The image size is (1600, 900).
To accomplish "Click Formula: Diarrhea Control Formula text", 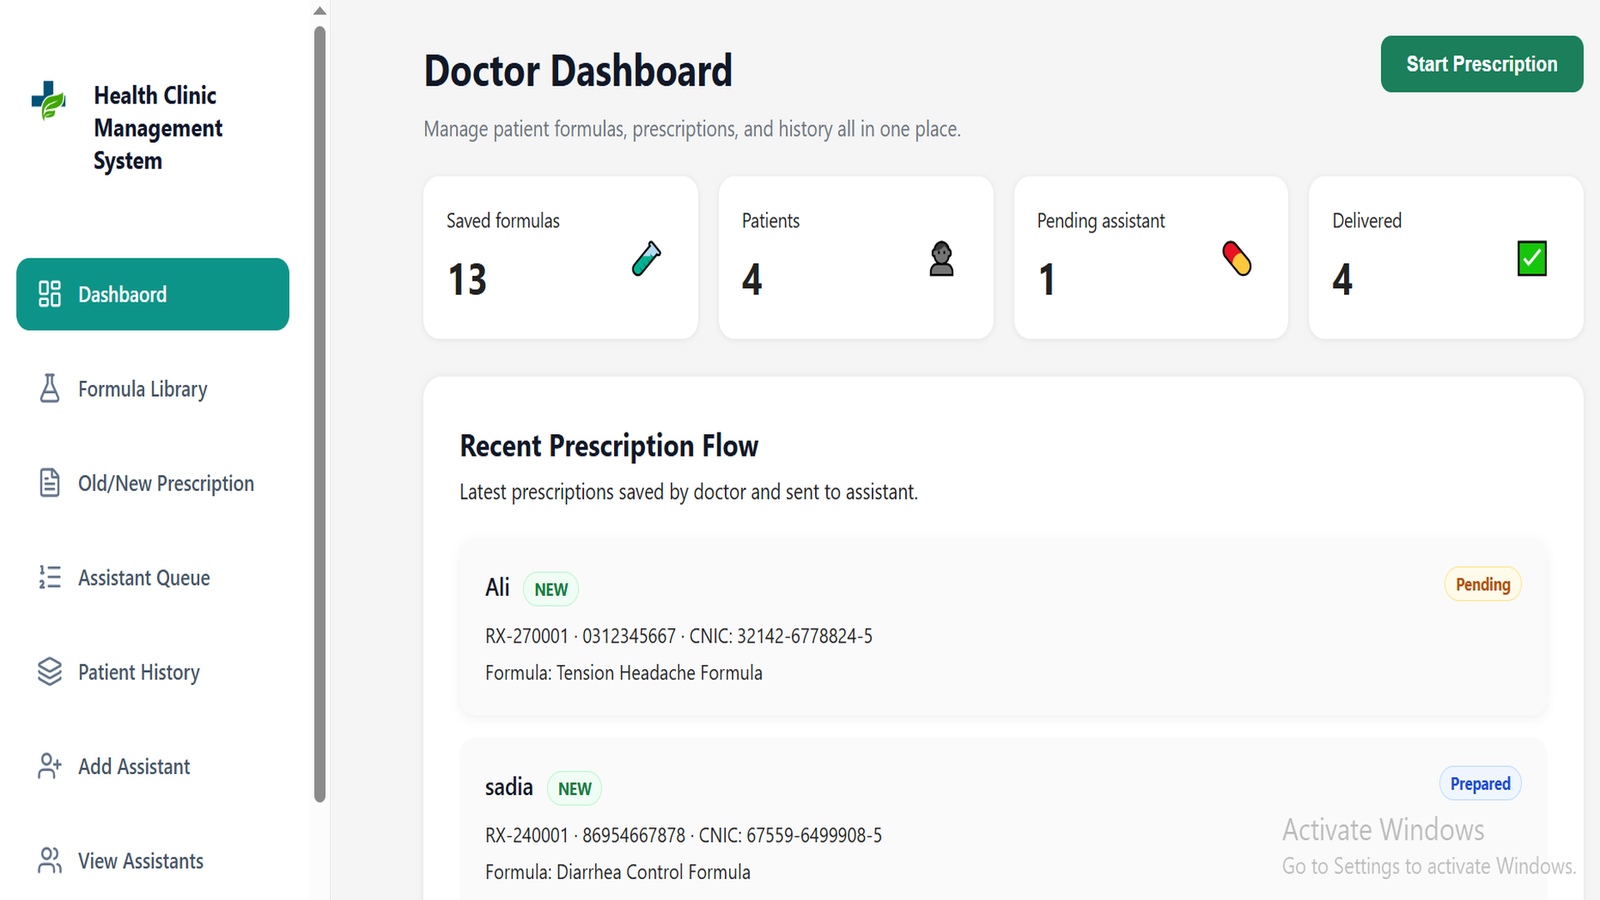I will pyautogui.click(x=618, y=872).
